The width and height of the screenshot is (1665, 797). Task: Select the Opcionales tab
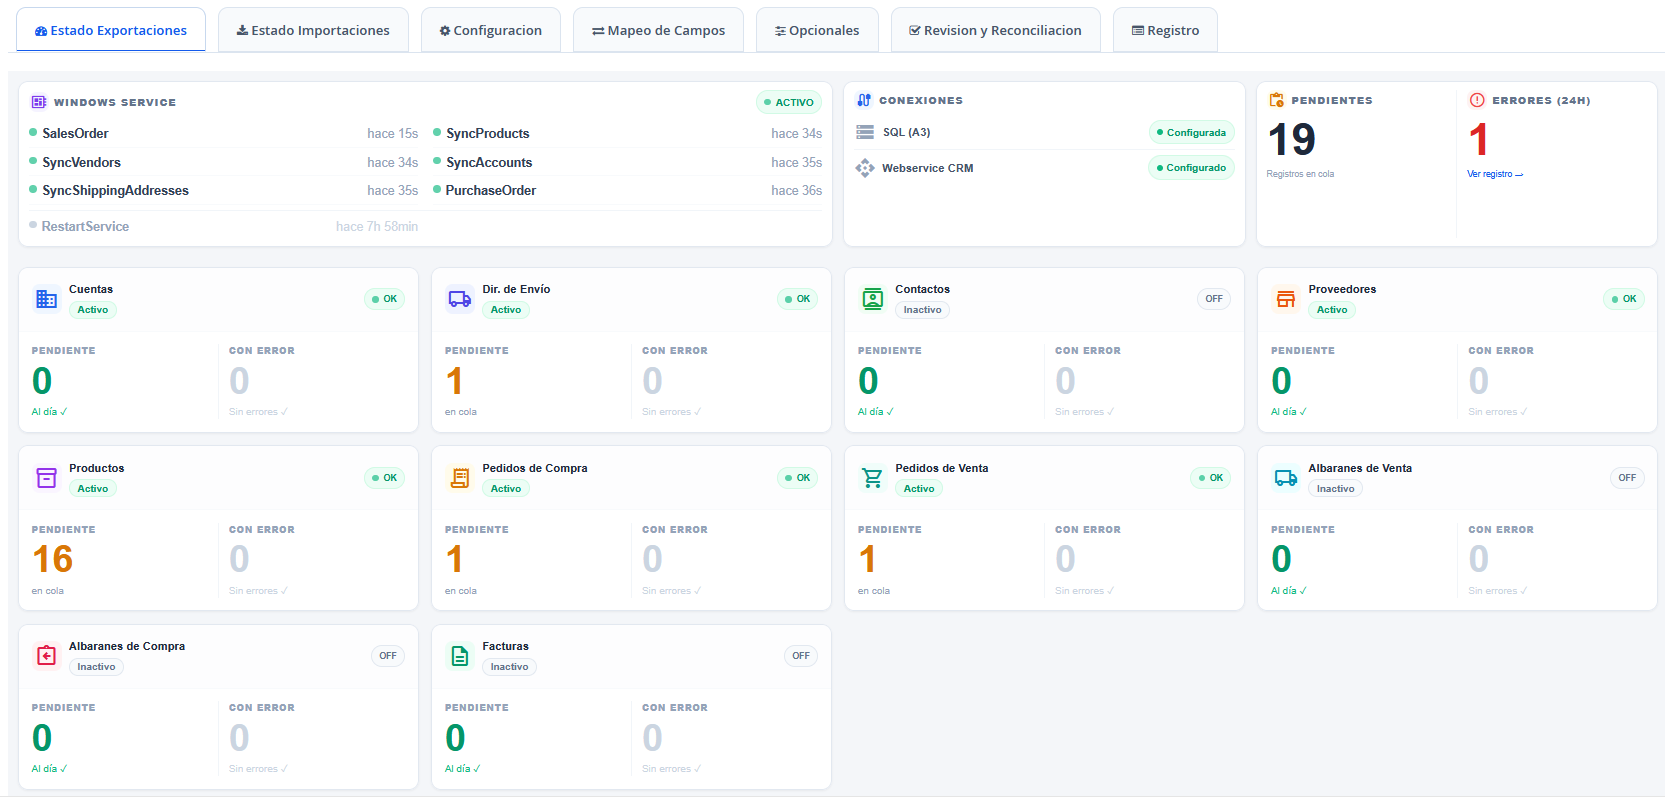pyautogui.click(x=817, y=30)
